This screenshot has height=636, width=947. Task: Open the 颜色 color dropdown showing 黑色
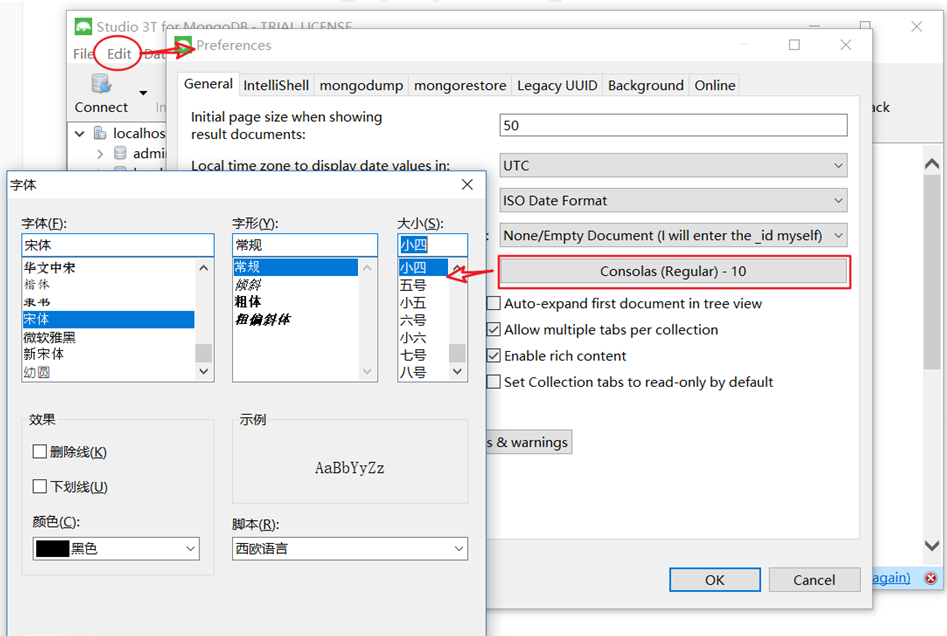[x=116, y=548]
